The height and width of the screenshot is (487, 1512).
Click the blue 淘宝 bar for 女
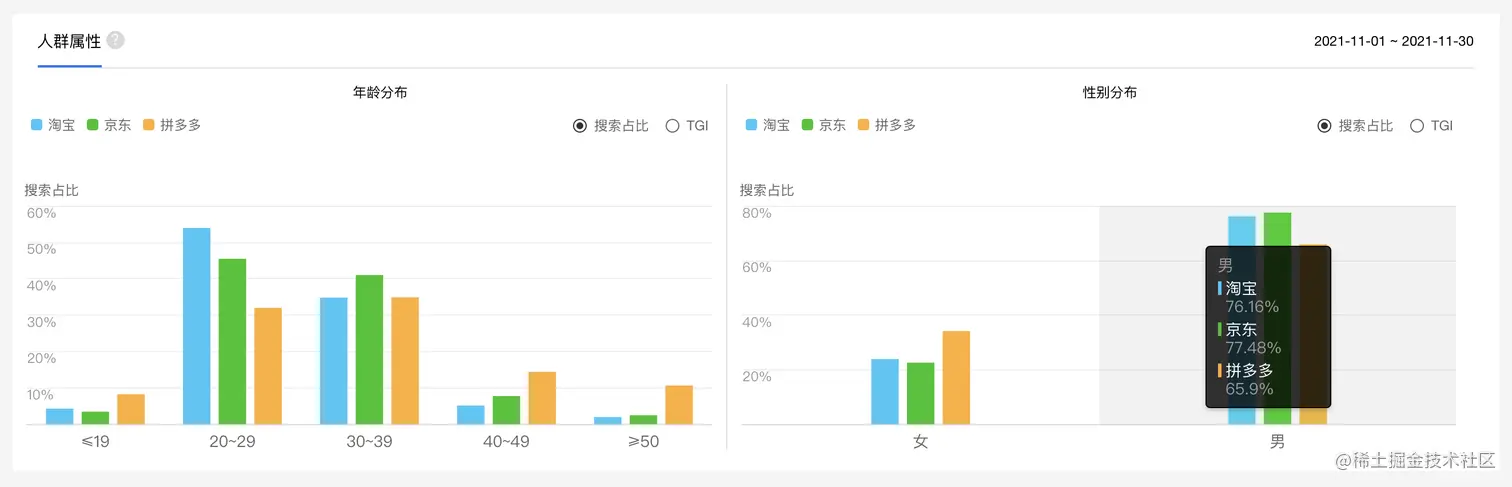pyautogui.click(x=885, y=391)
